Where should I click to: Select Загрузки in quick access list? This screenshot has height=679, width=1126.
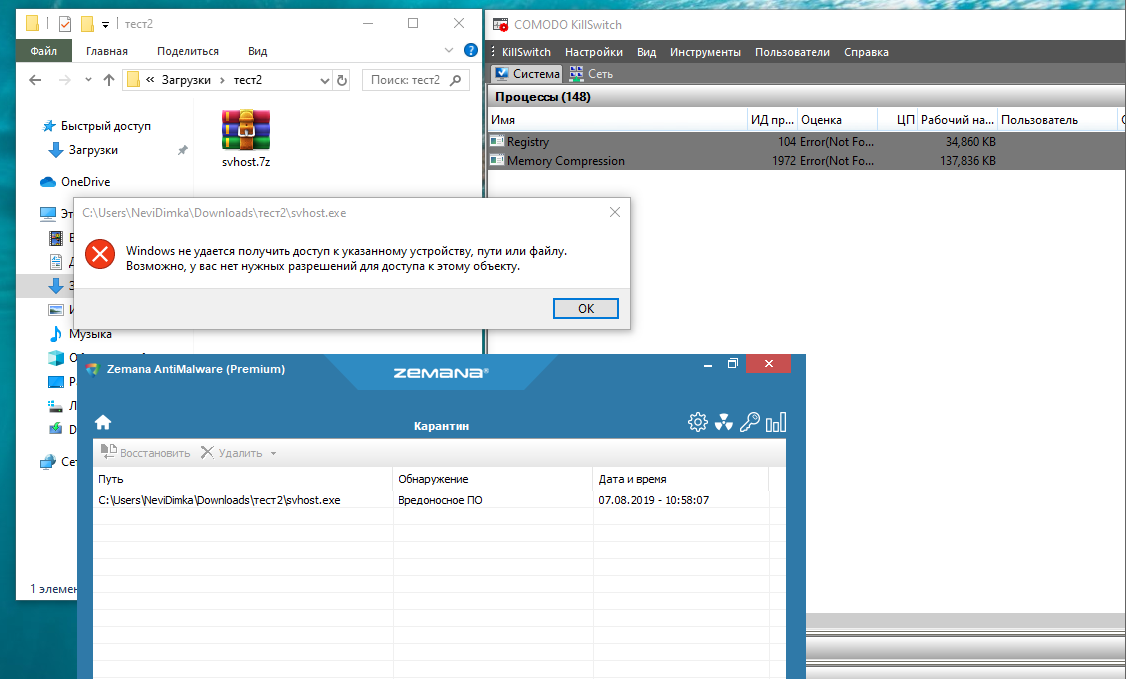point(93,150)
